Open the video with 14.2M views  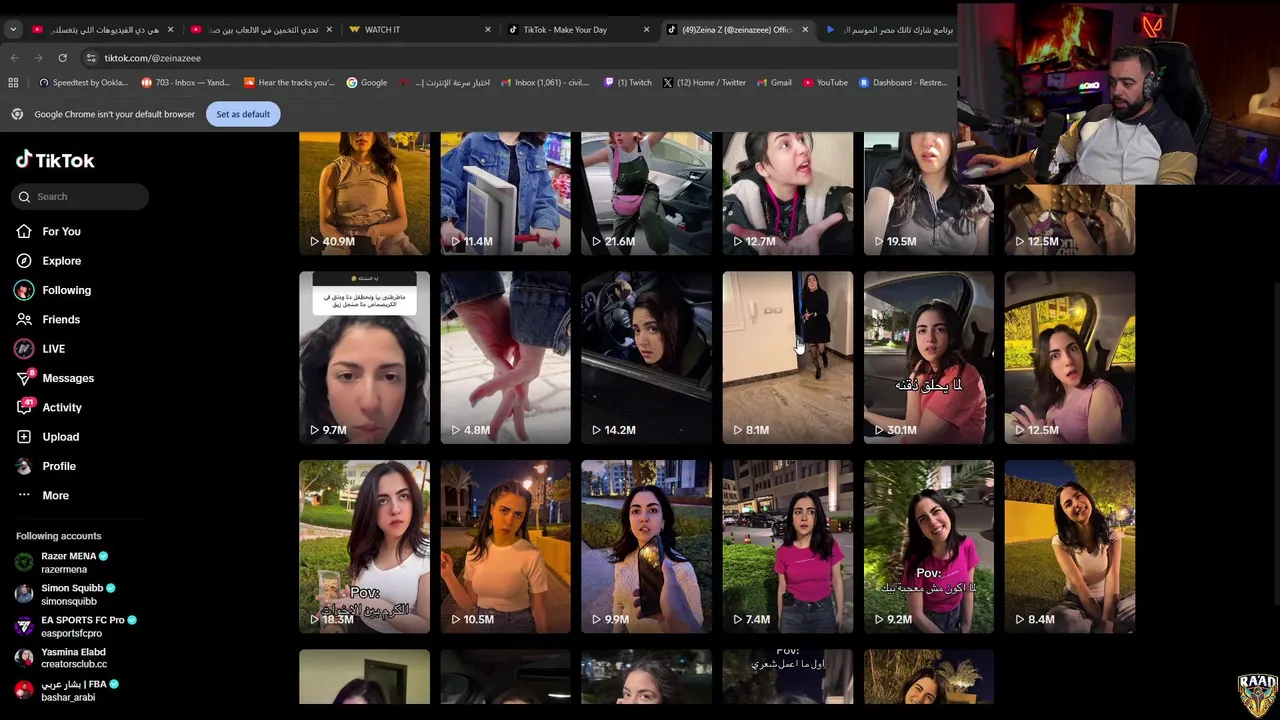[x=646, y=357]
